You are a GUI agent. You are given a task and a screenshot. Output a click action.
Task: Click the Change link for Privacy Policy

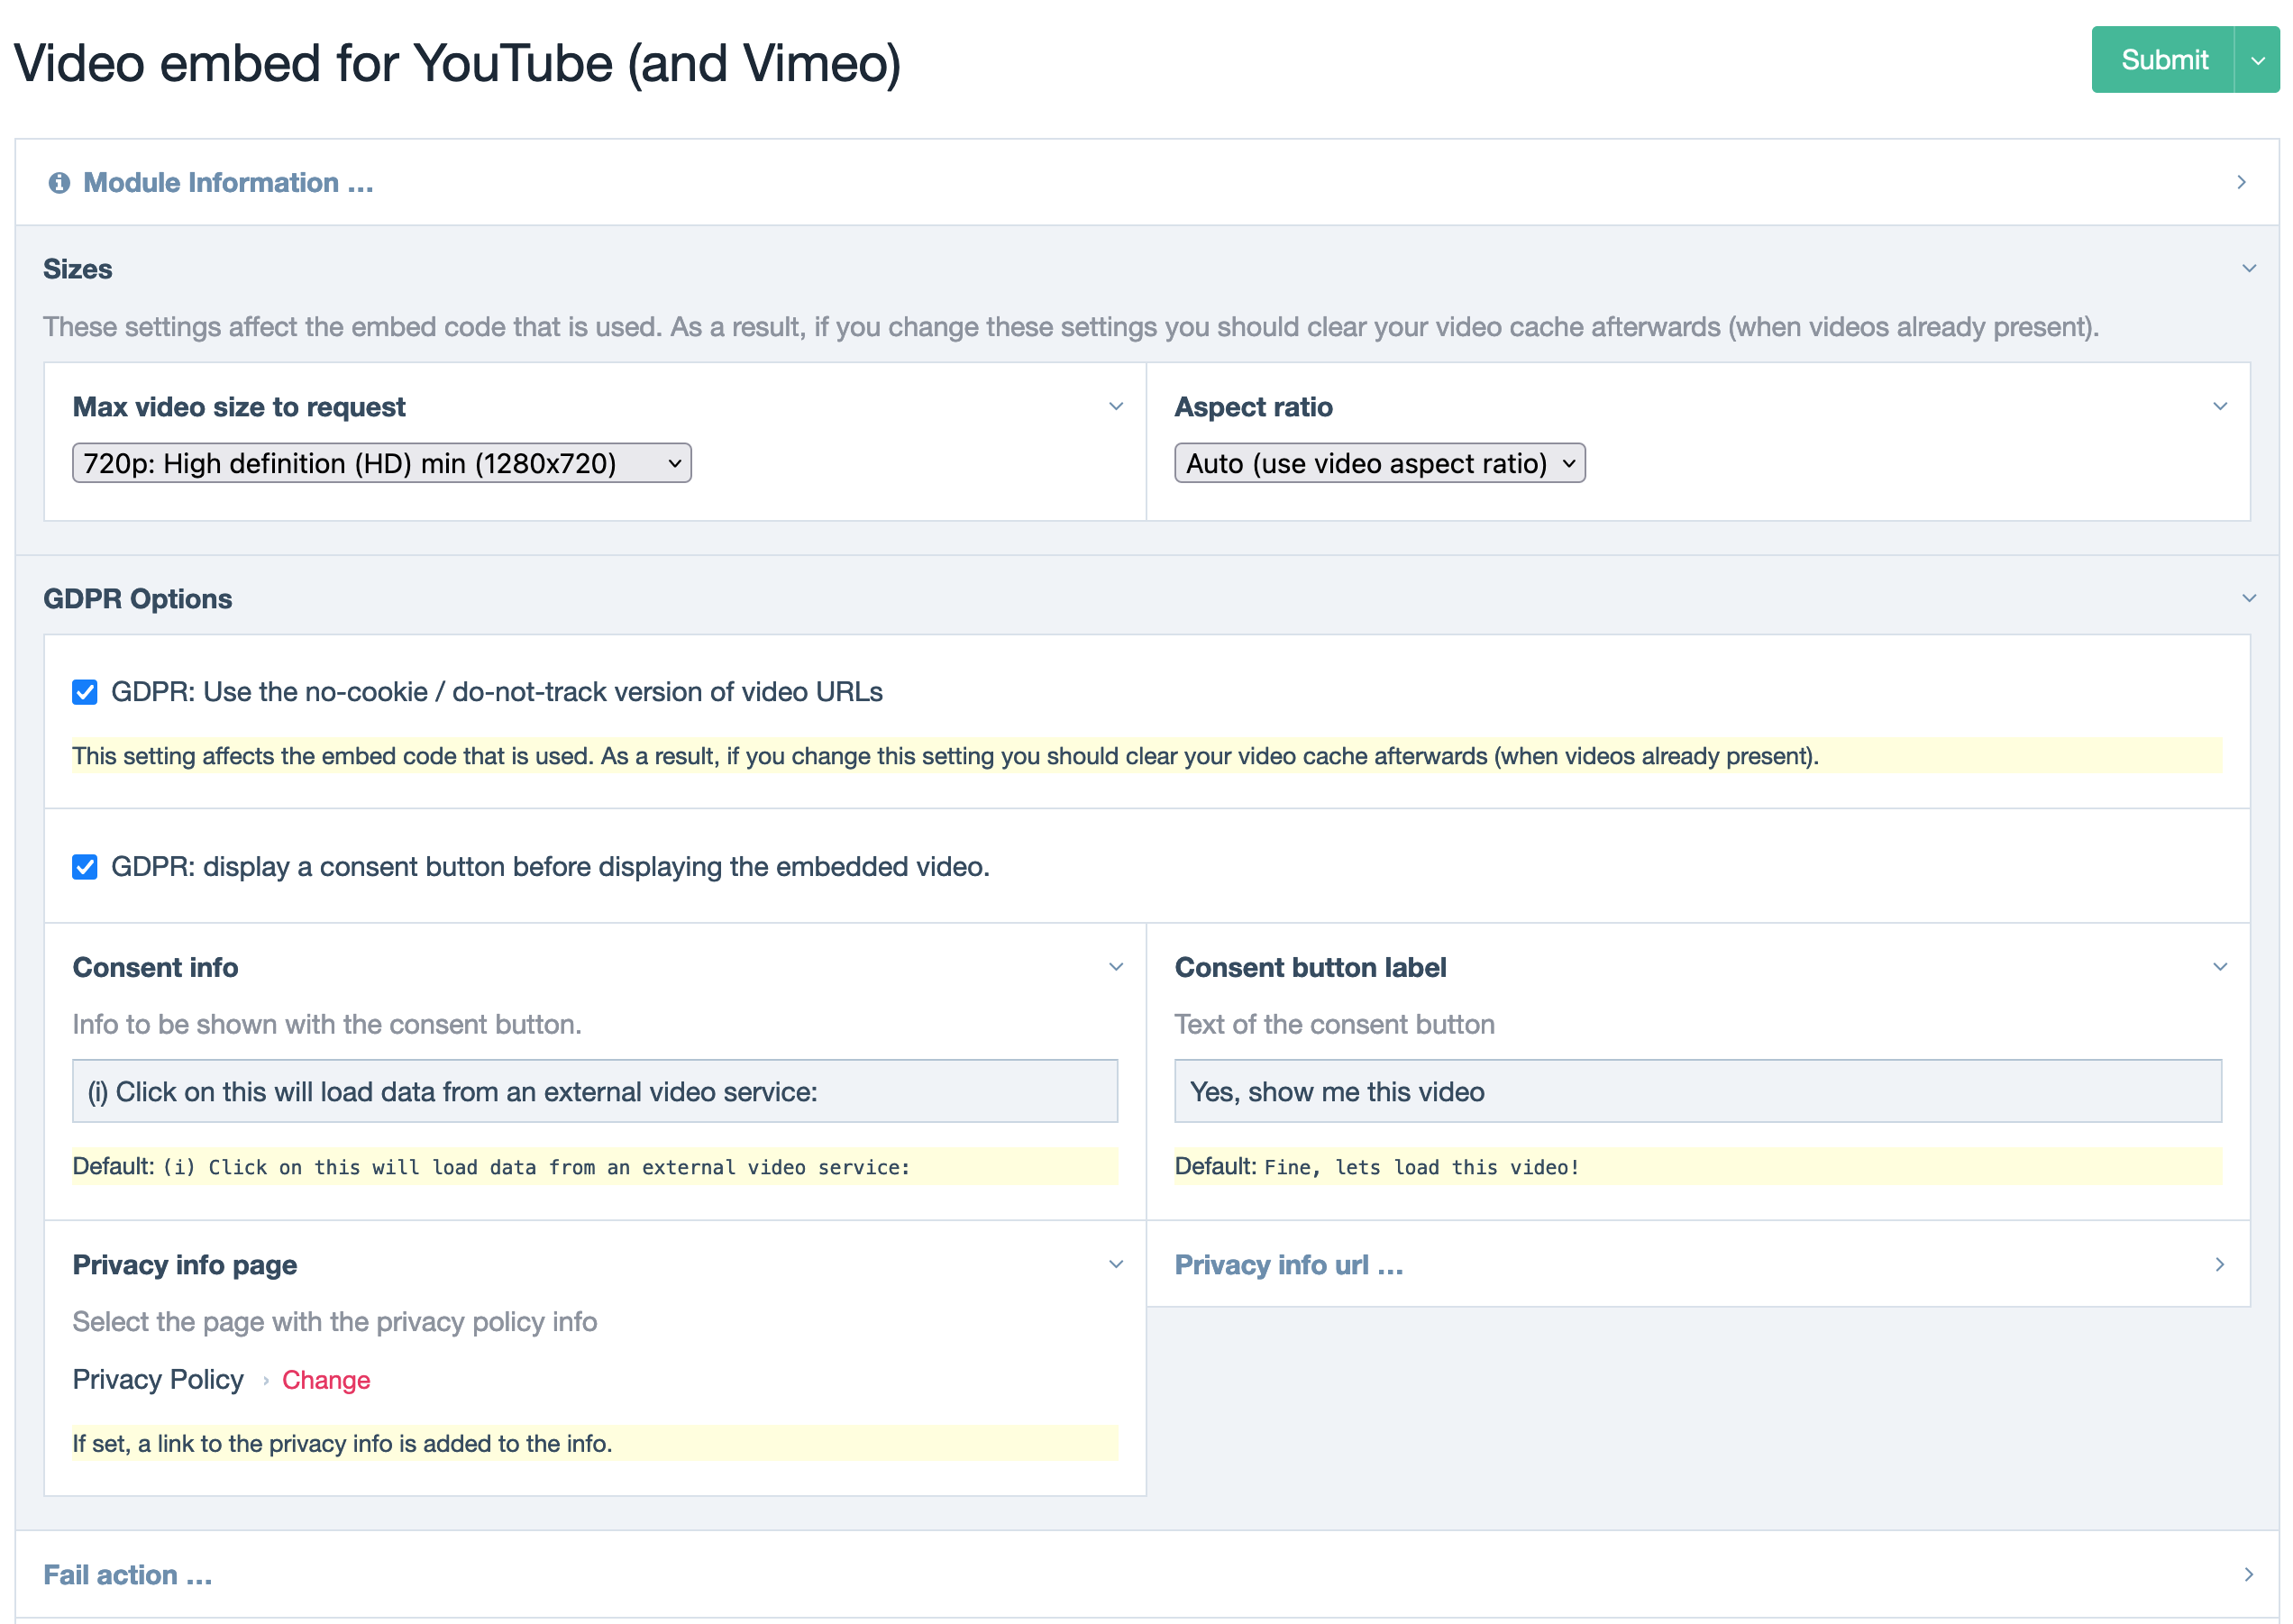click(326, 1380)
